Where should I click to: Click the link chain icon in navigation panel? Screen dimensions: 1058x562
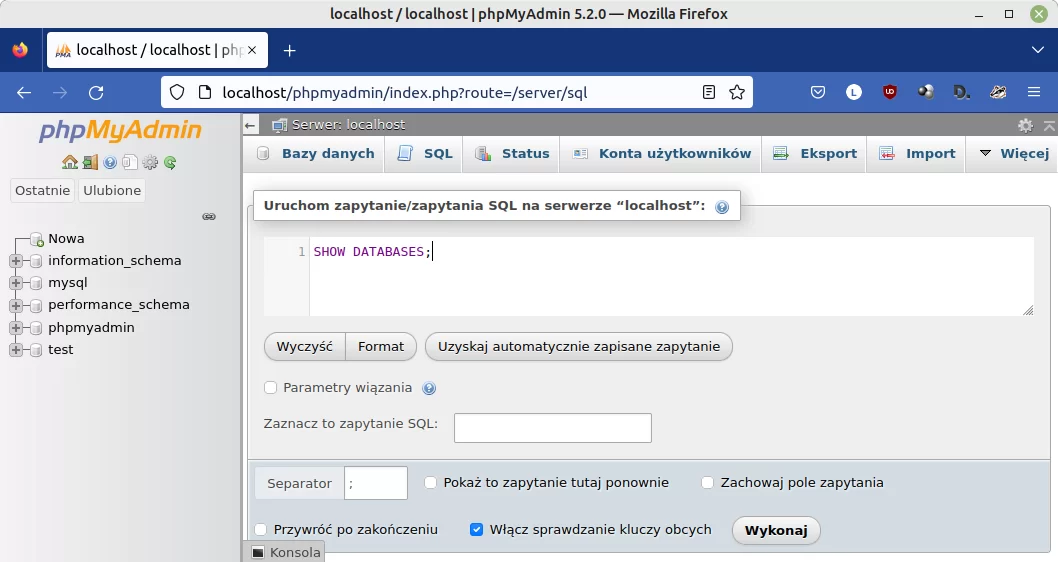click(209, 217)
